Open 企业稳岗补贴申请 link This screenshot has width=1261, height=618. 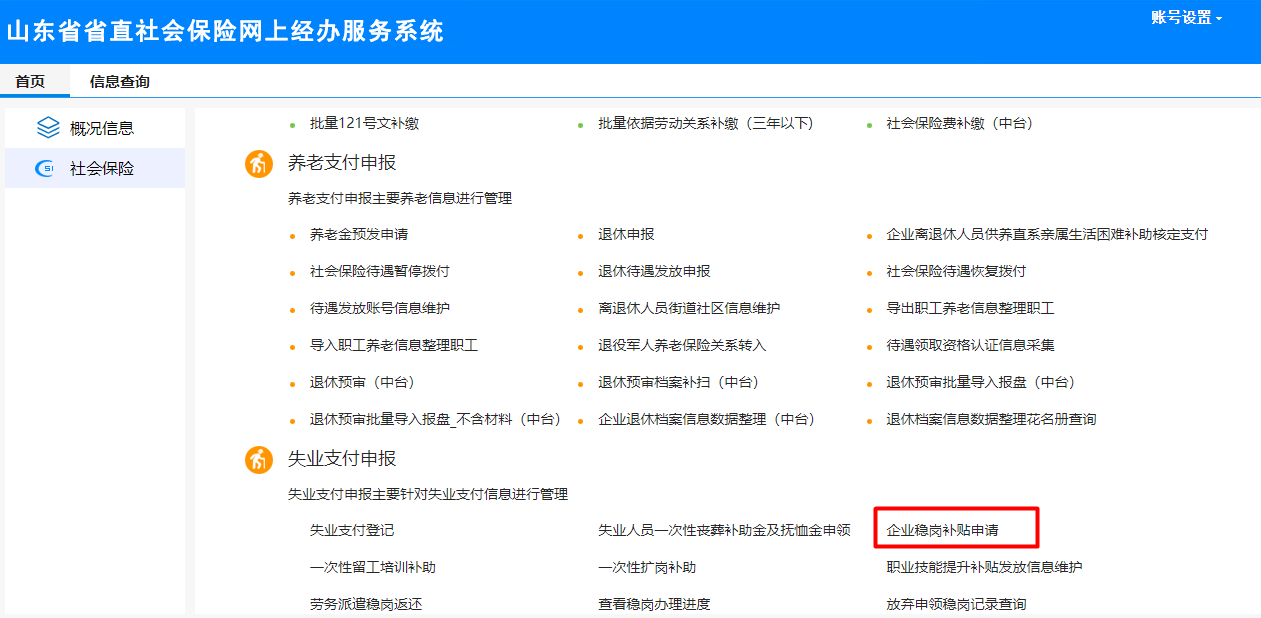(x=942, y=529)
